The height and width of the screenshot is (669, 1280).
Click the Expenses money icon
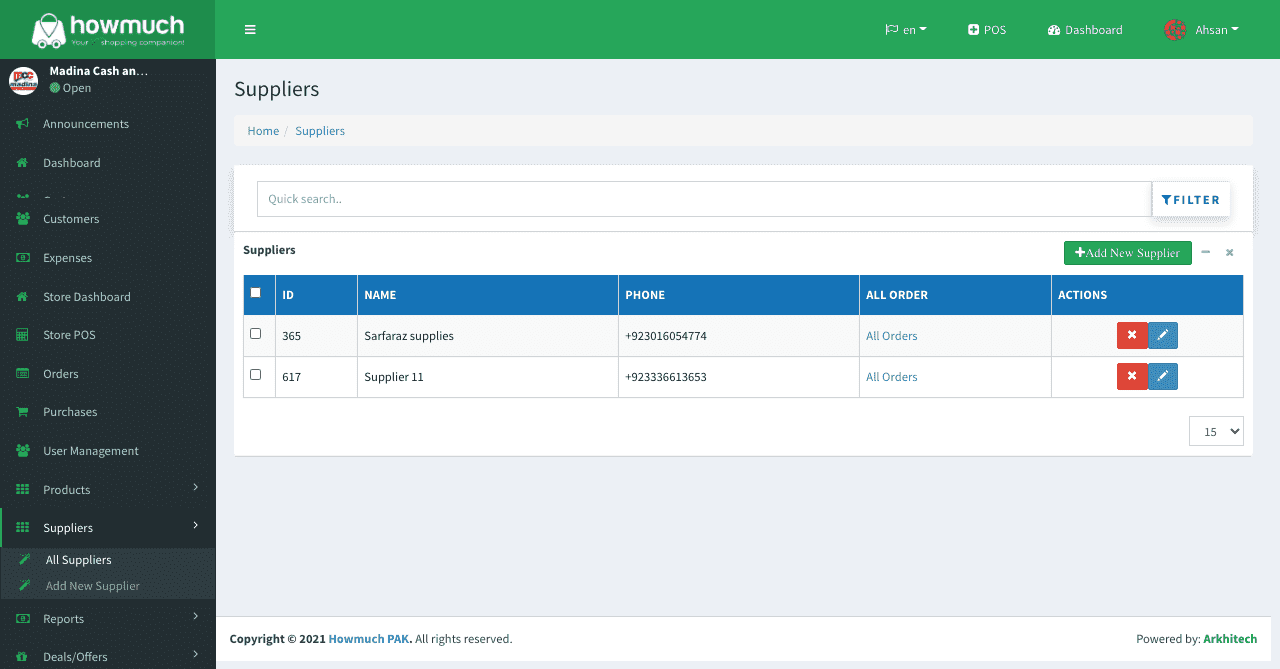tap(22, 258)
